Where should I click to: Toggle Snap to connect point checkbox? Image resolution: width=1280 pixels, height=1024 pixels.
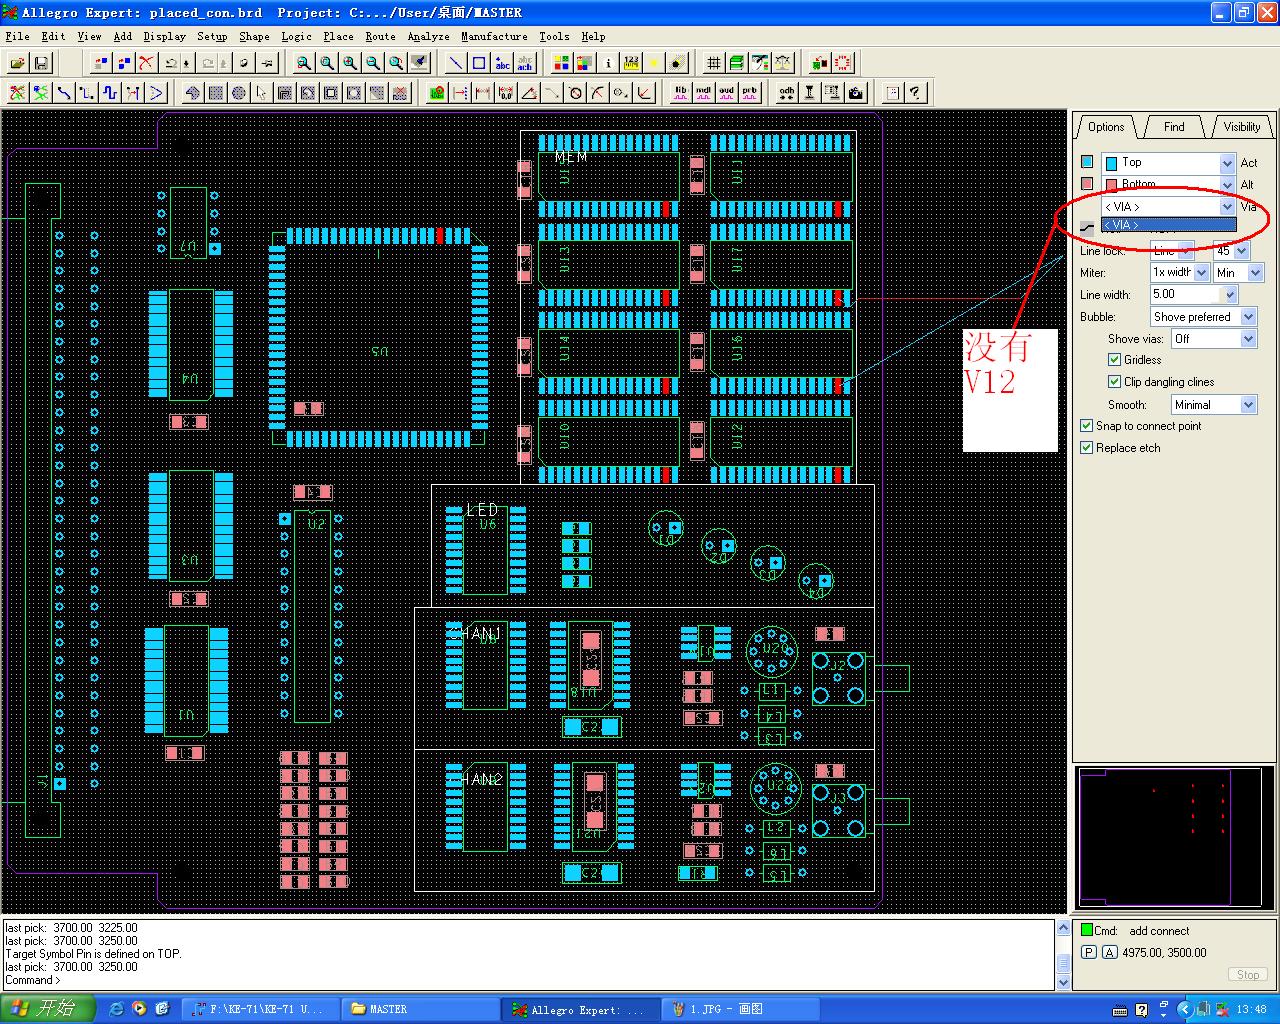tap(1087, 426)
